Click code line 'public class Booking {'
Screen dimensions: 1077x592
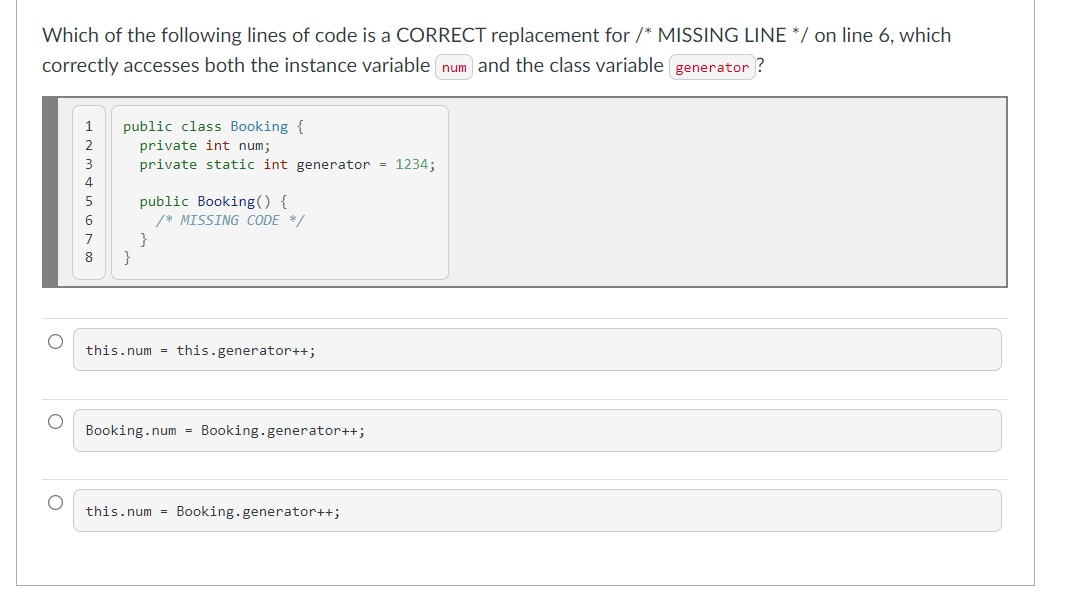(213, 126)
